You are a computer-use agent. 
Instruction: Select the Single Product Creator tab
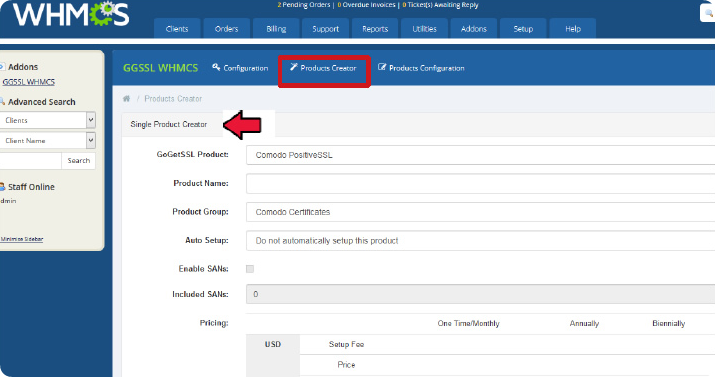[169, 124]
